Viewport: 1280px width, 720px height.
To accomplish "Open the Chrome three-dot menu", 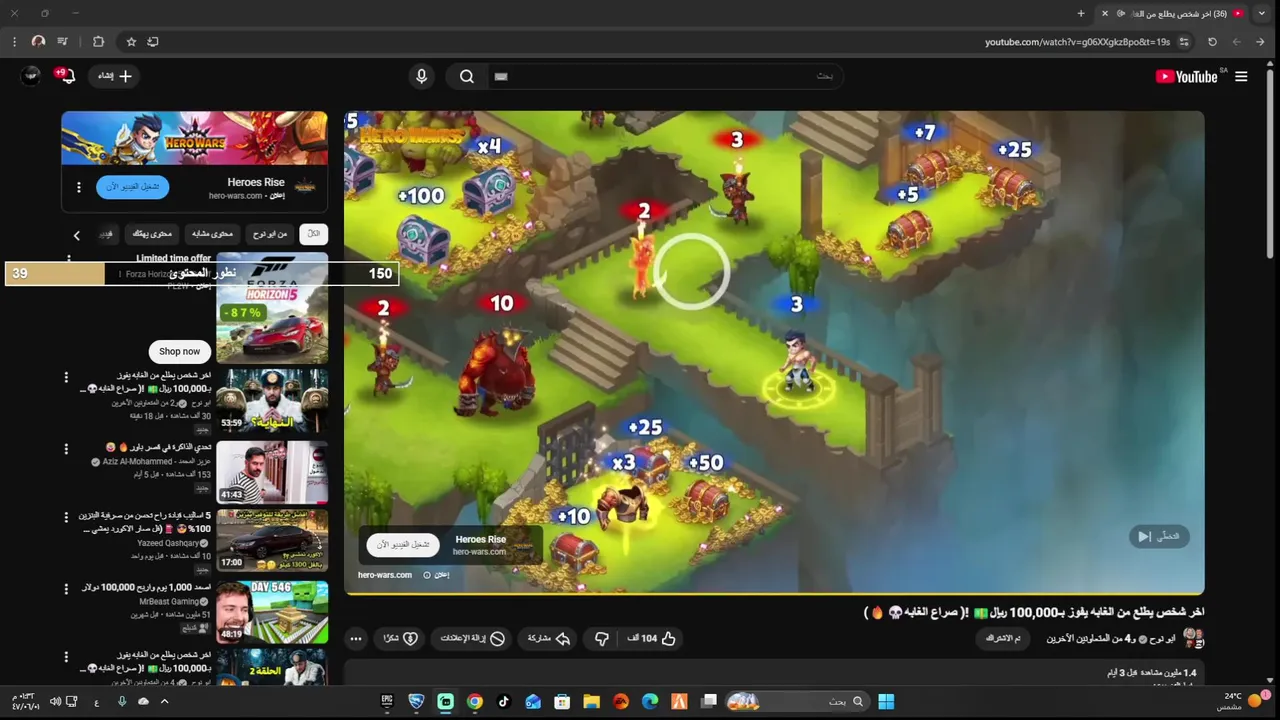I will (x=14, y=42).
